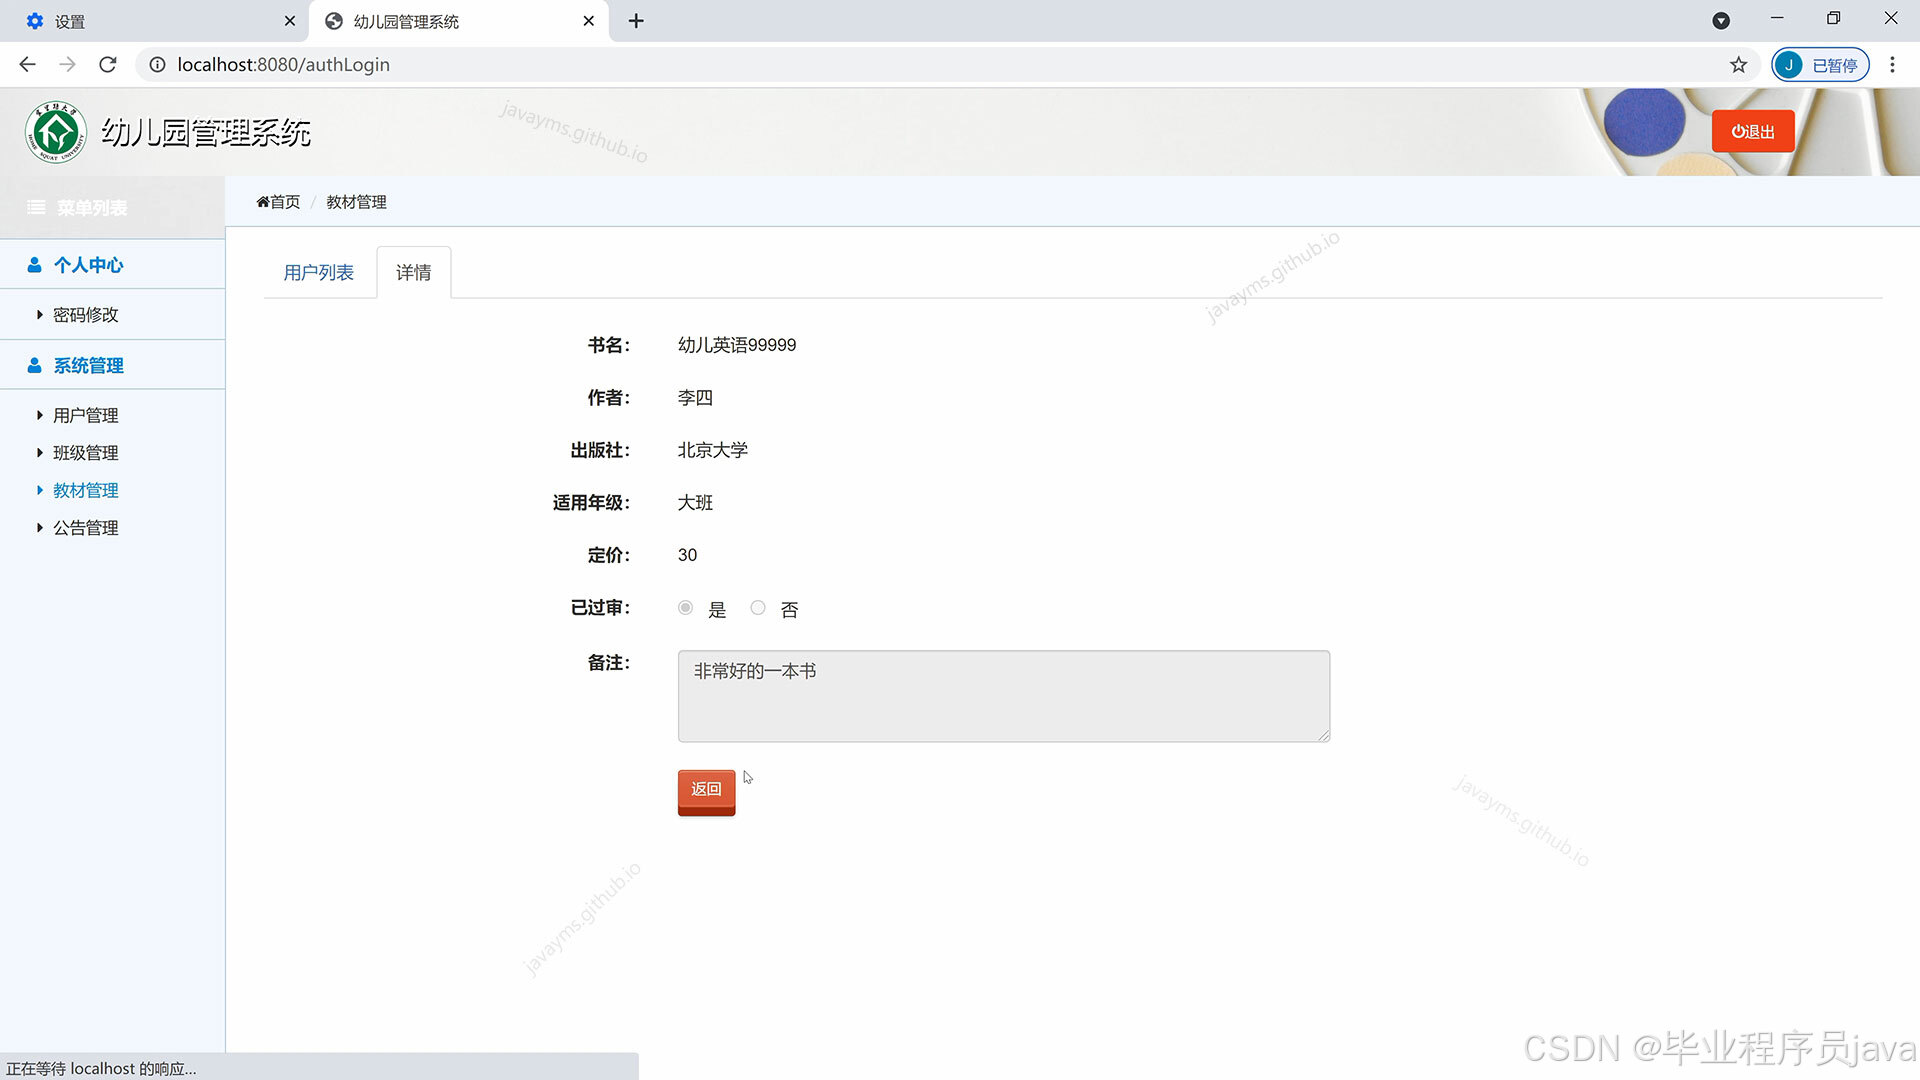
Task: Click the textarea resize handle corner
Action: pos(1323,735)
